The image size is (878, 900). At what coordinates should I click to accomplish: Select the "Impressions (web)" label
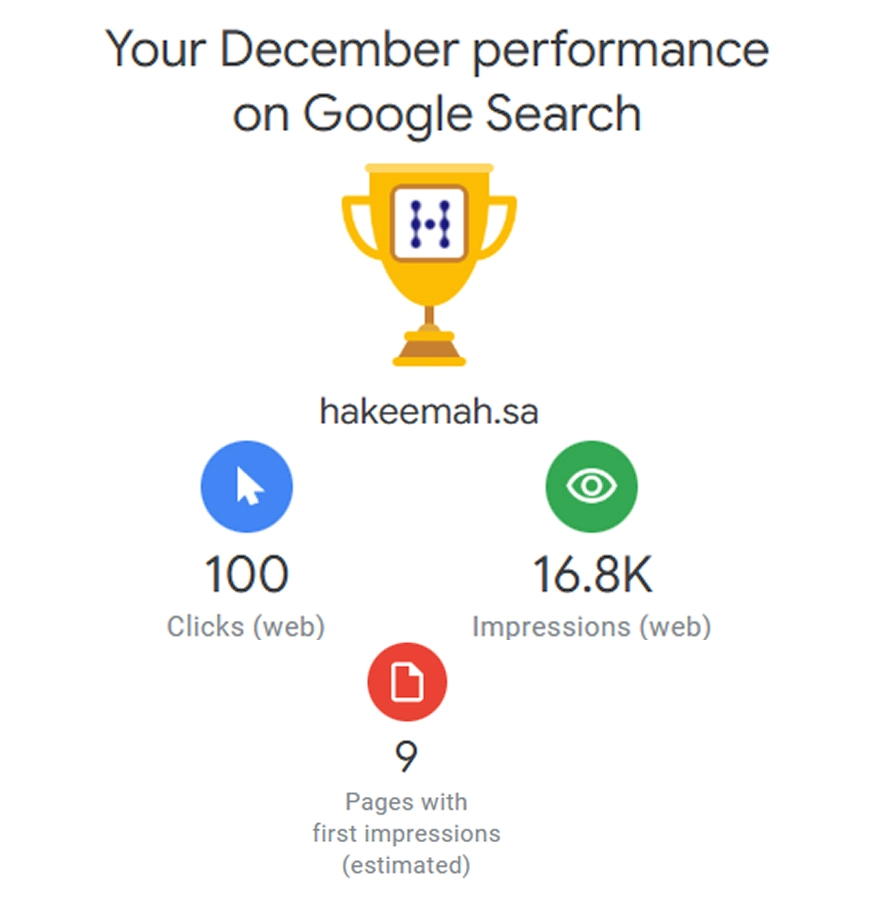pos(592,627)
